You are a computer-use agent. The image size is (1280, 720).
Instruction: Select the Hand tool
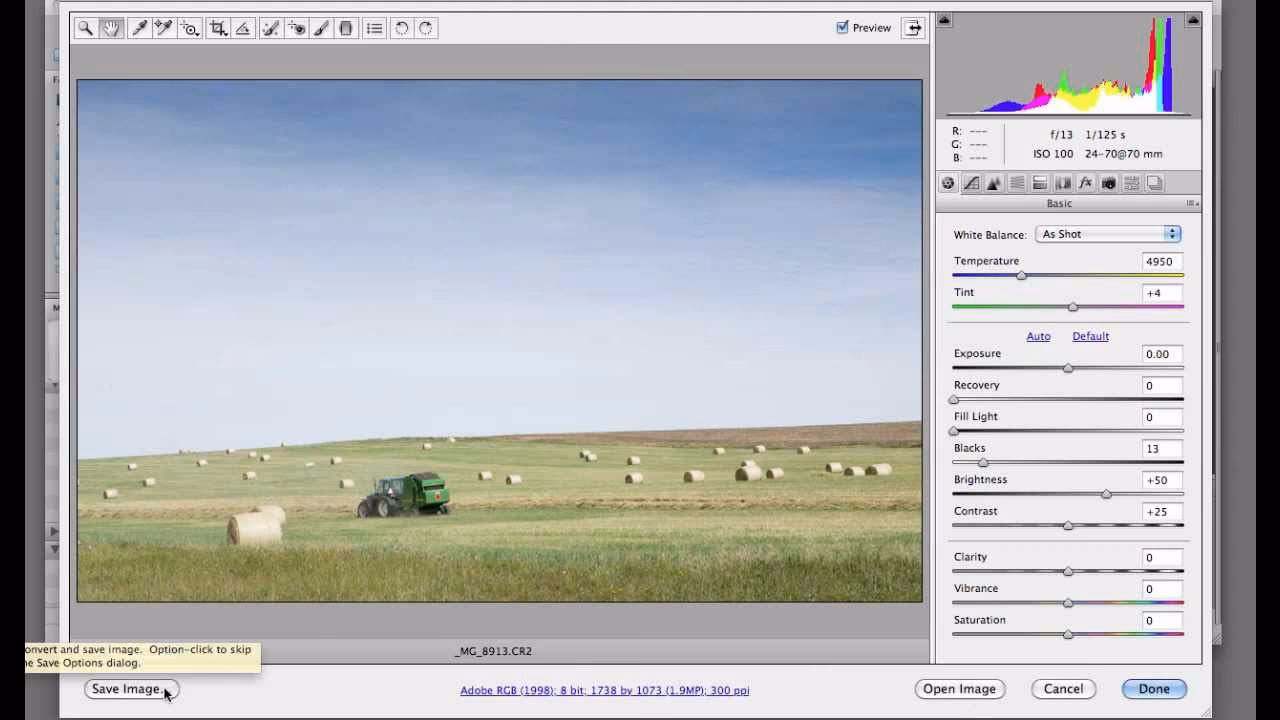click(x=110, y=28)
